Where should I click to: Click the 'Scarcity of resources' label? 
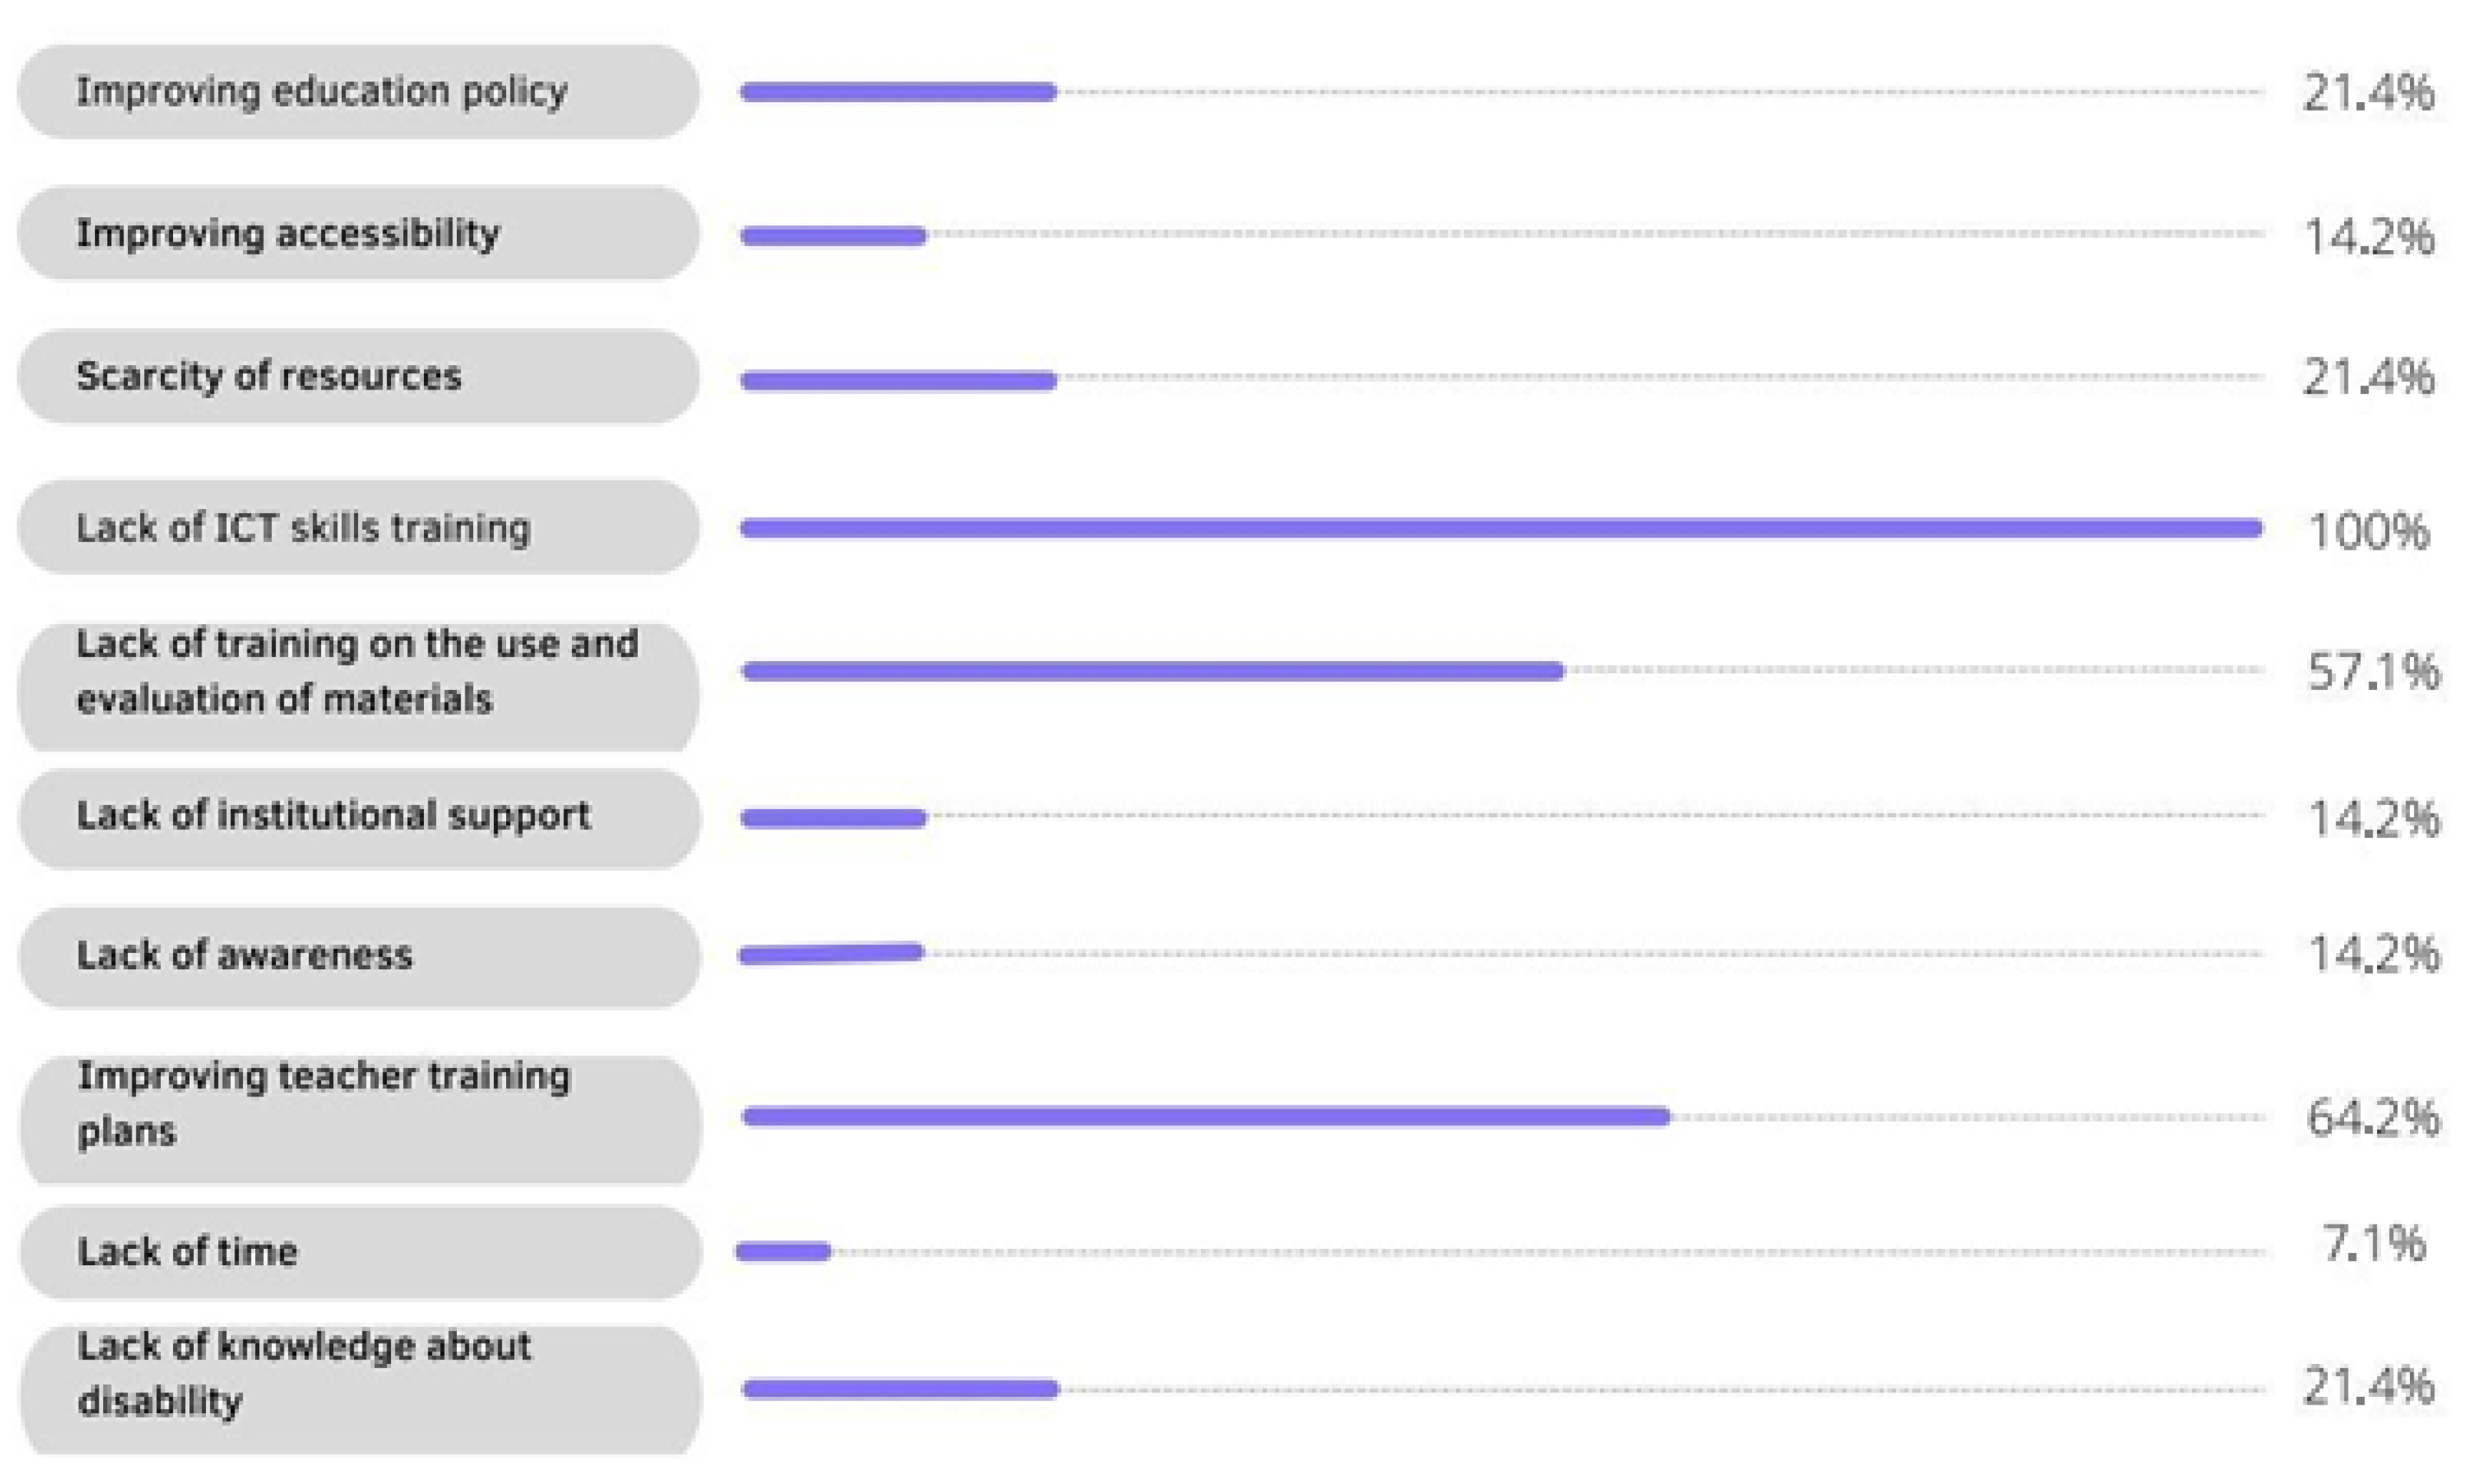[x=269, y=377]
